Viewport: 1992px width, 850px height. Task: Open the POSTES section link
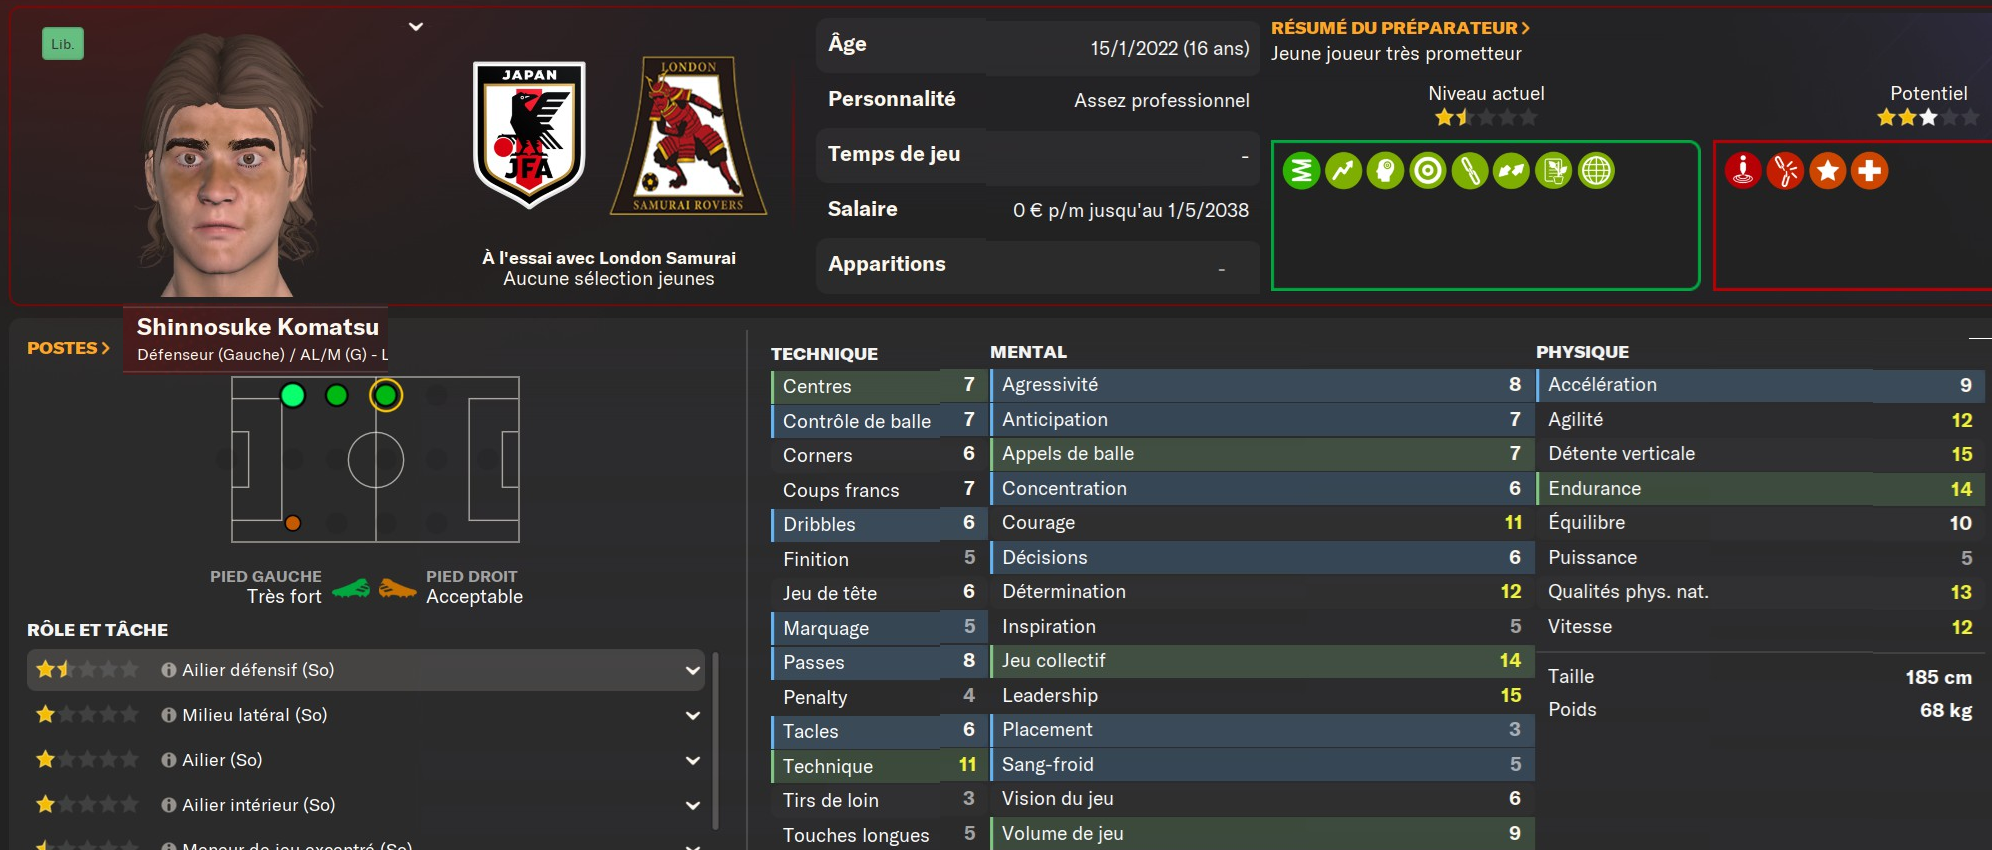68,348
